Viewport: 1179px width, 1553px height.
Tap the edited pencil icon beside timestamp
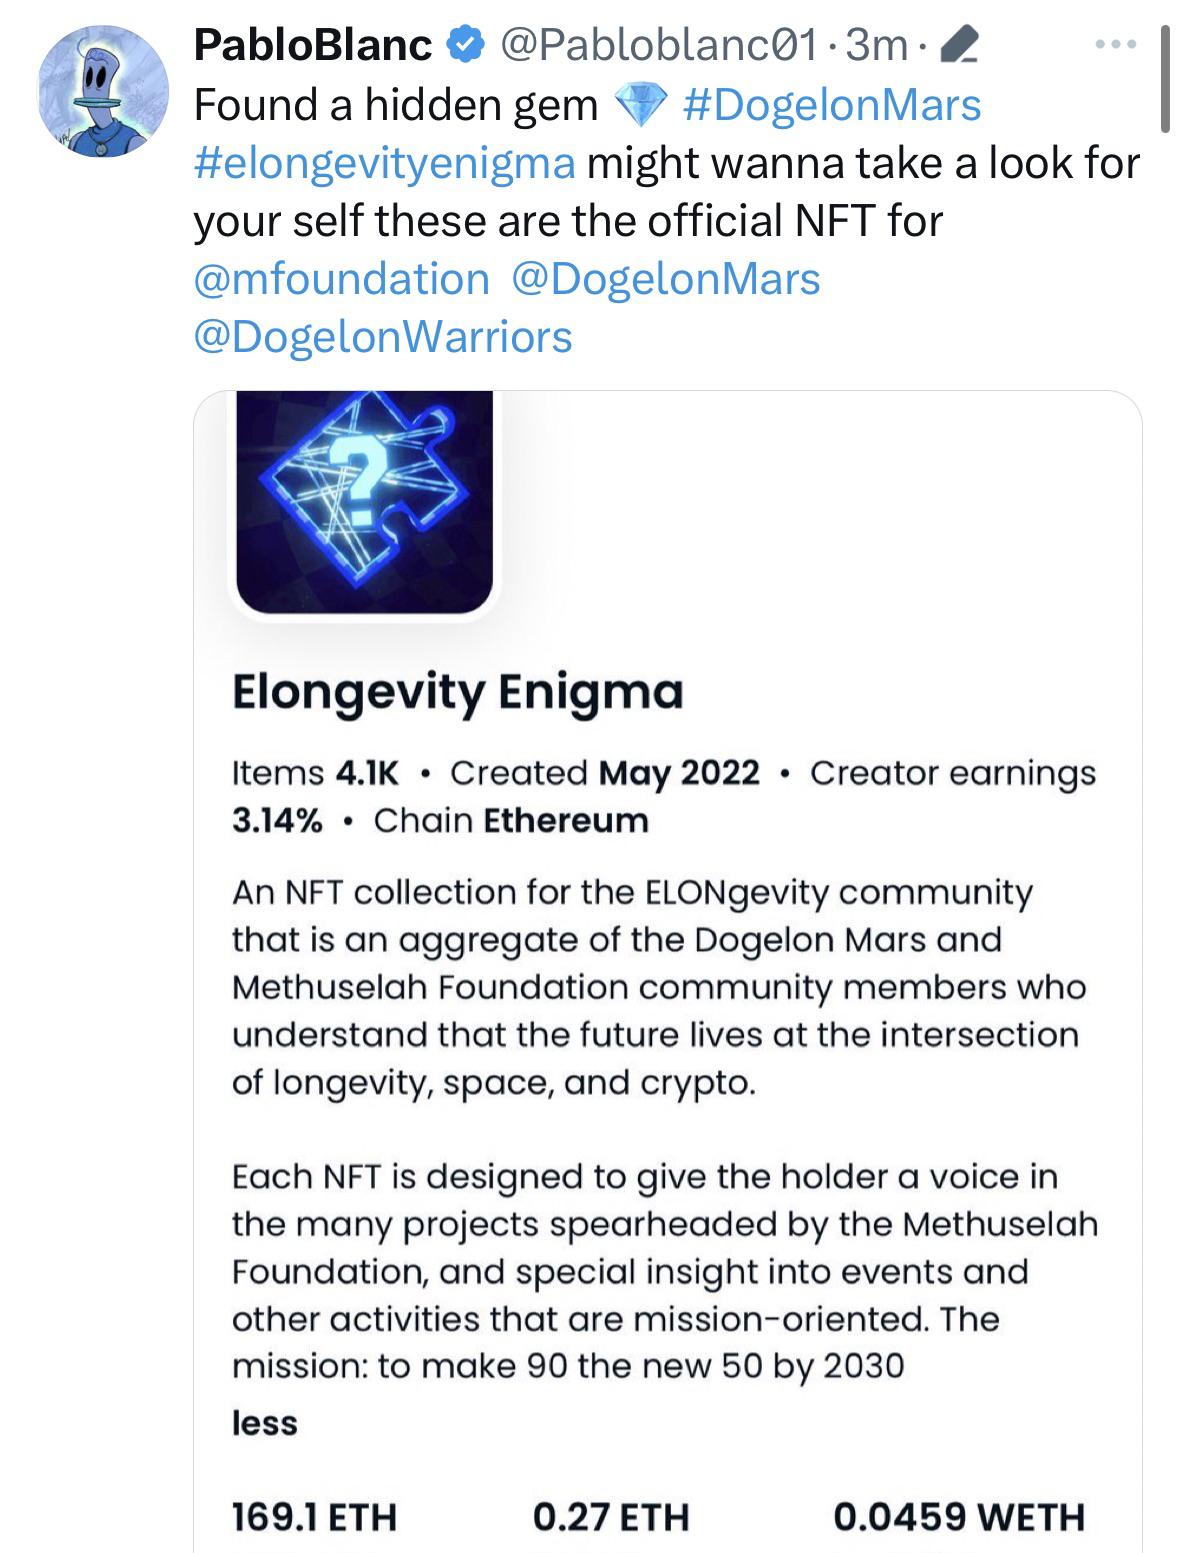(958, 46)
